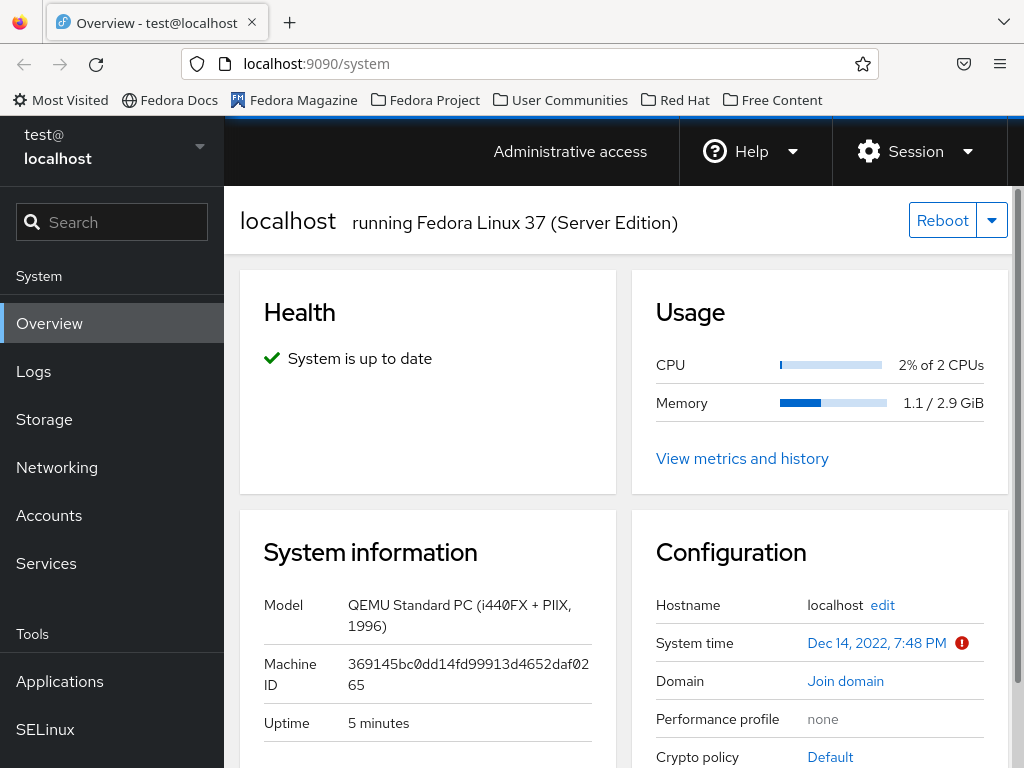The width and height of the screenshot is (1024, 768).
Task: Click the page vertical scrollbar
Action: click(x=1017, y=436)
